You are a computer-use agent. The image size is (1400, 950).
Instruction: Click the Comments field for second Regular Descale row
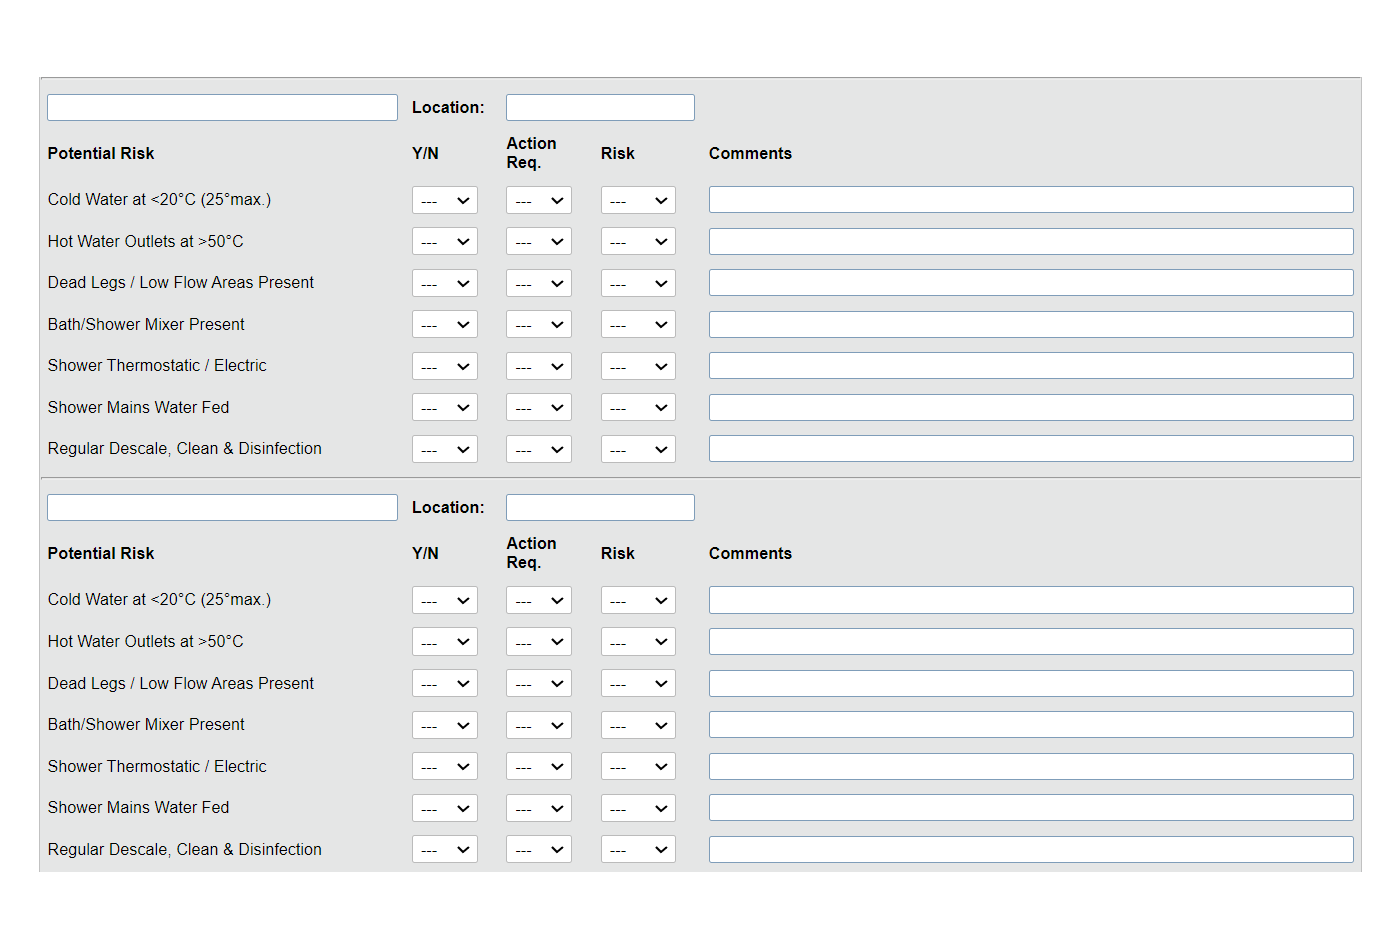click(x=1030, y=849)
